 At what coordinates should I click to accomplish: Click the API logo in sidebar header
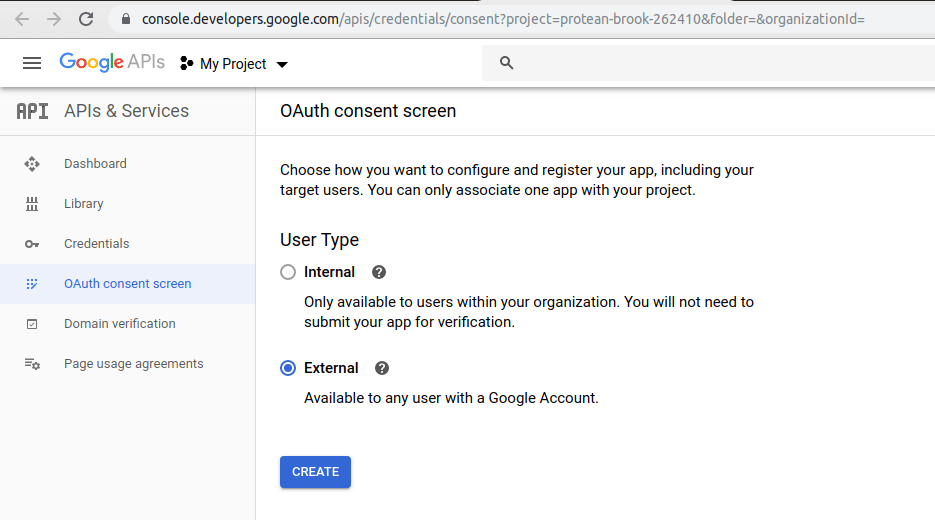32,111
